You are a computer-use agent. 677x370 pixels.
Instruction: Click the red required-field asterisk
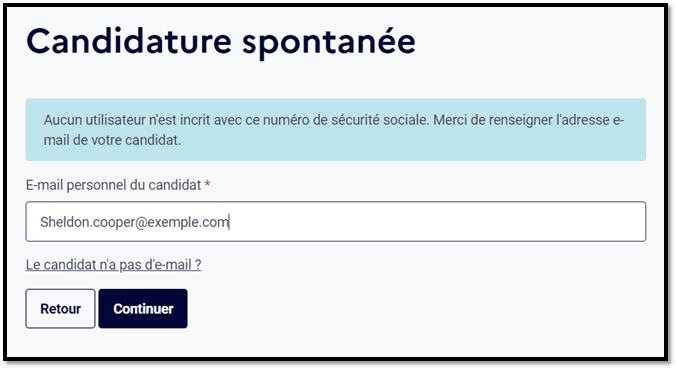point(208,184)
